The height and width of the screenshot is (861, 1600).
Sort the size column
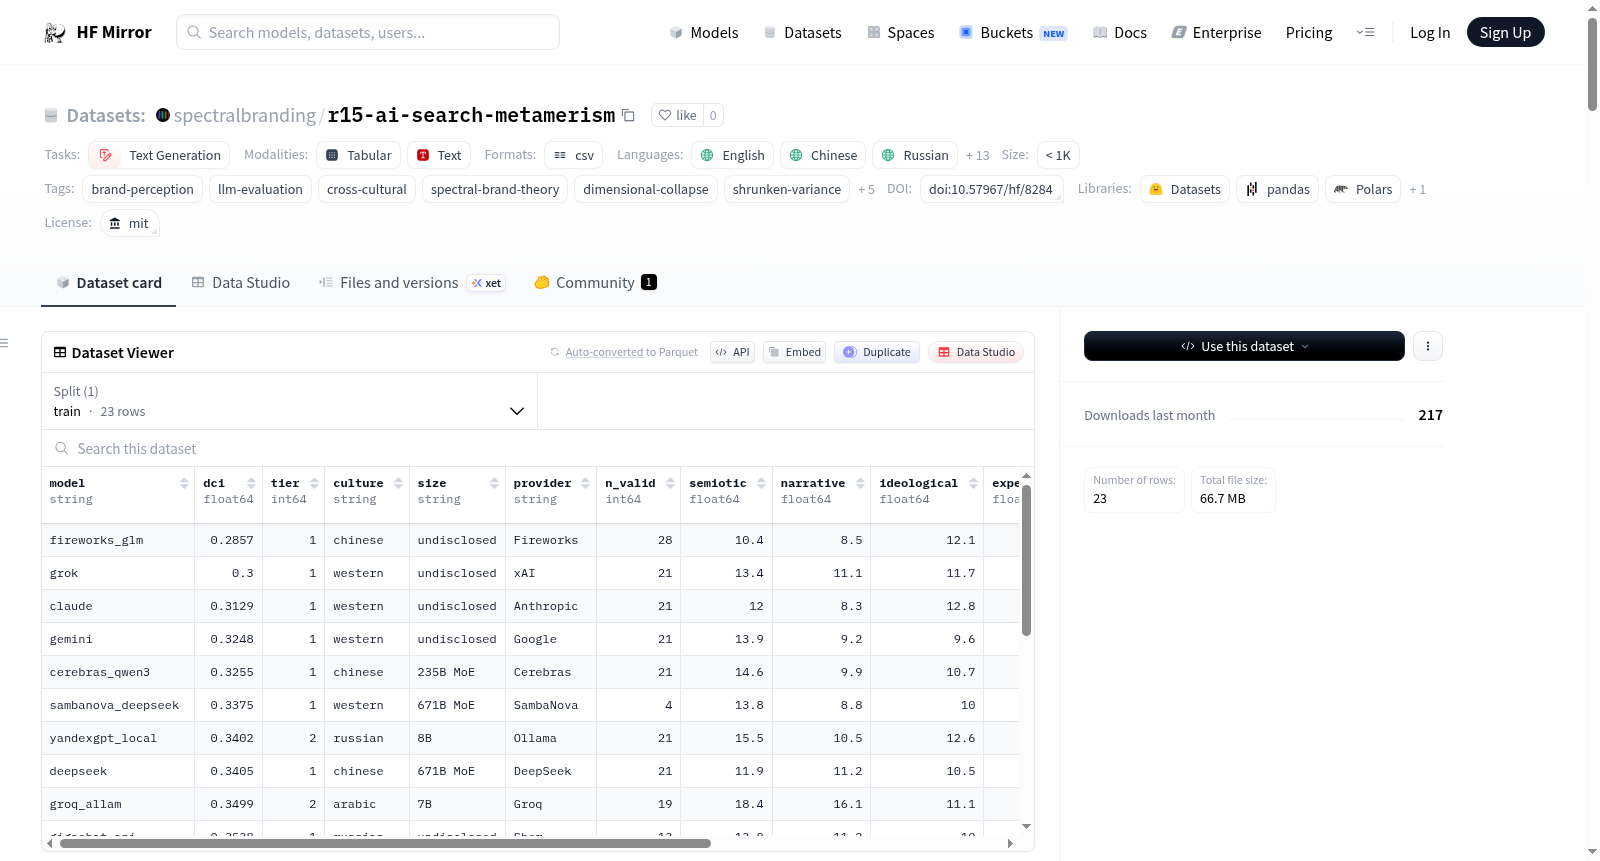point(494,483)
